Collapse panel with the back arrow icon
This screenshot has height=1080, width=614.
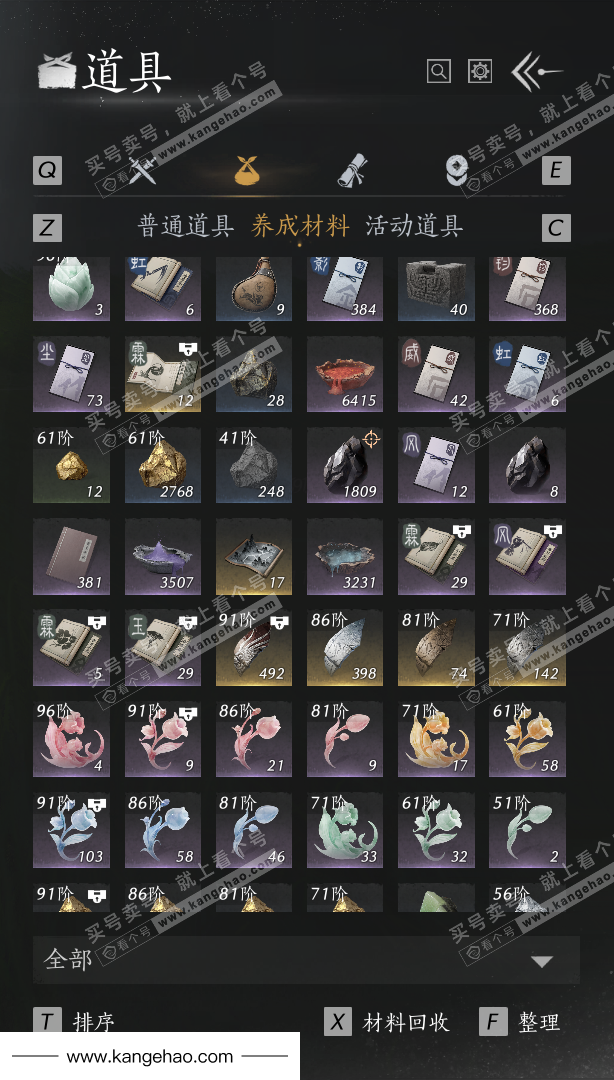point(535,72)
